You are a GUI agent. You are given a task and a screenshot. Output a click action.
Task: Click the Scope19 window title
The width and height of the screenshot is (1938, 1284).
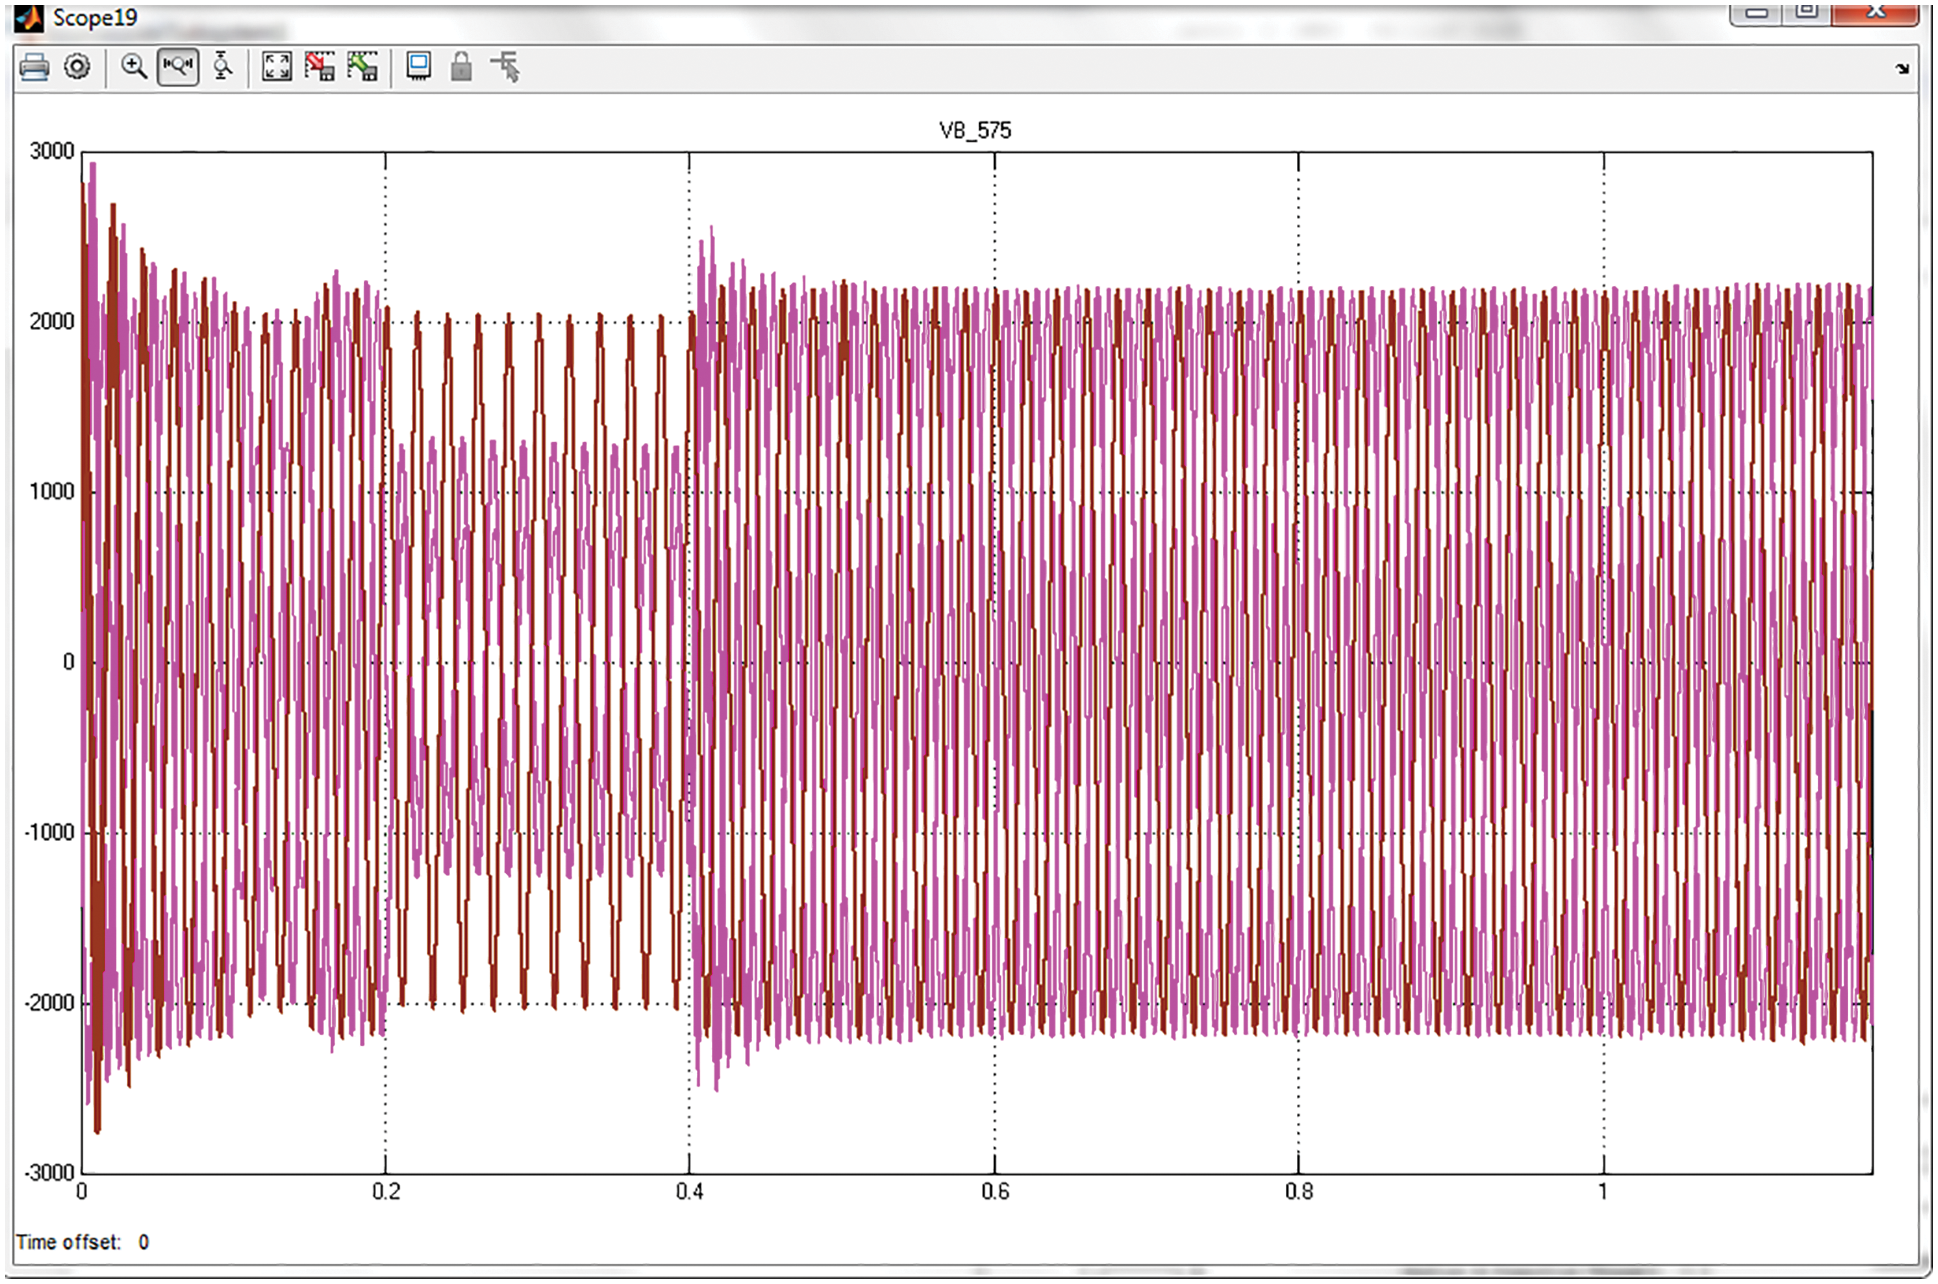(95, 18)
